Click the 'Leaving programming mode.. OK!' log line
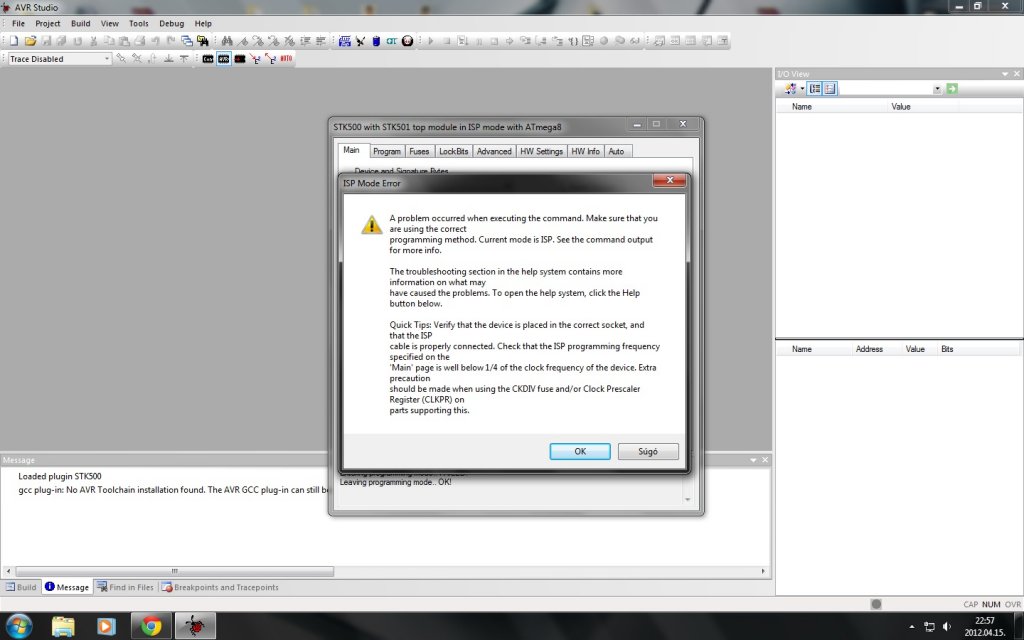1024x640 pixels. pos(395,482)
